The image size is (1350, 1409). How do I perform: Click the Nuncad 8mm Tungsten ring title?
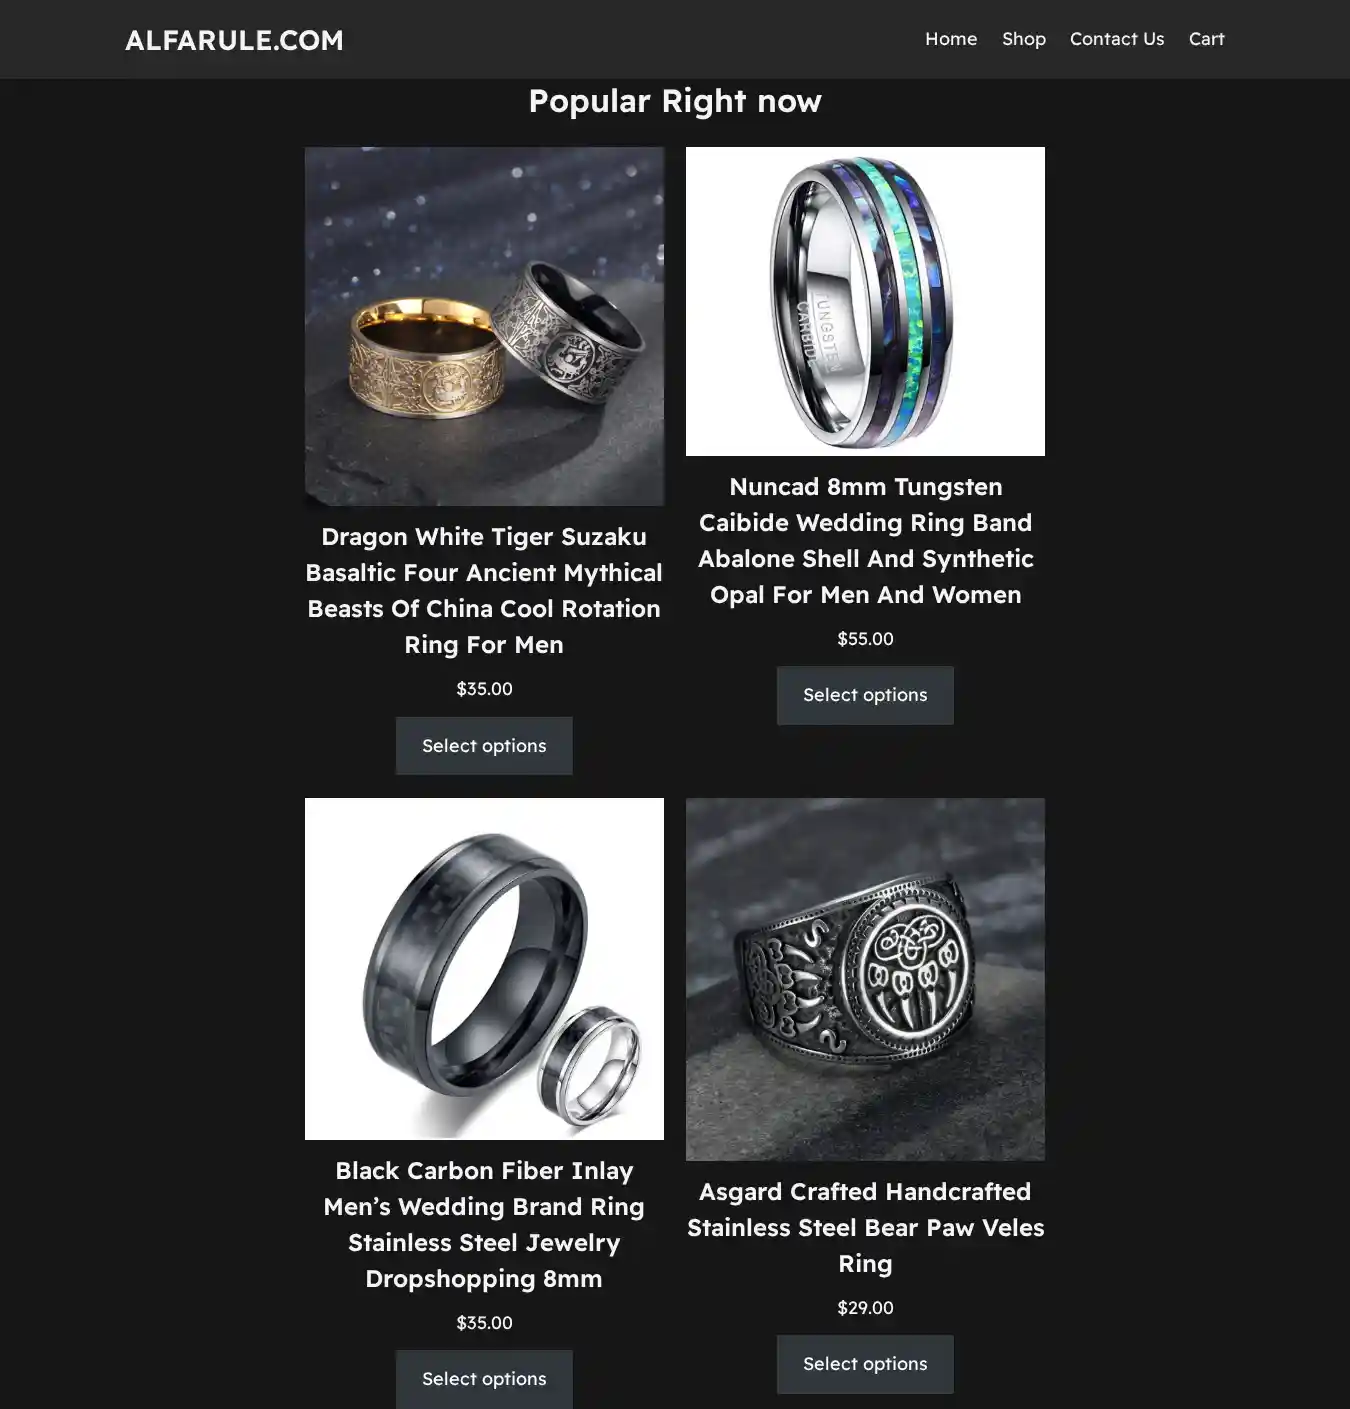(865, 540)
